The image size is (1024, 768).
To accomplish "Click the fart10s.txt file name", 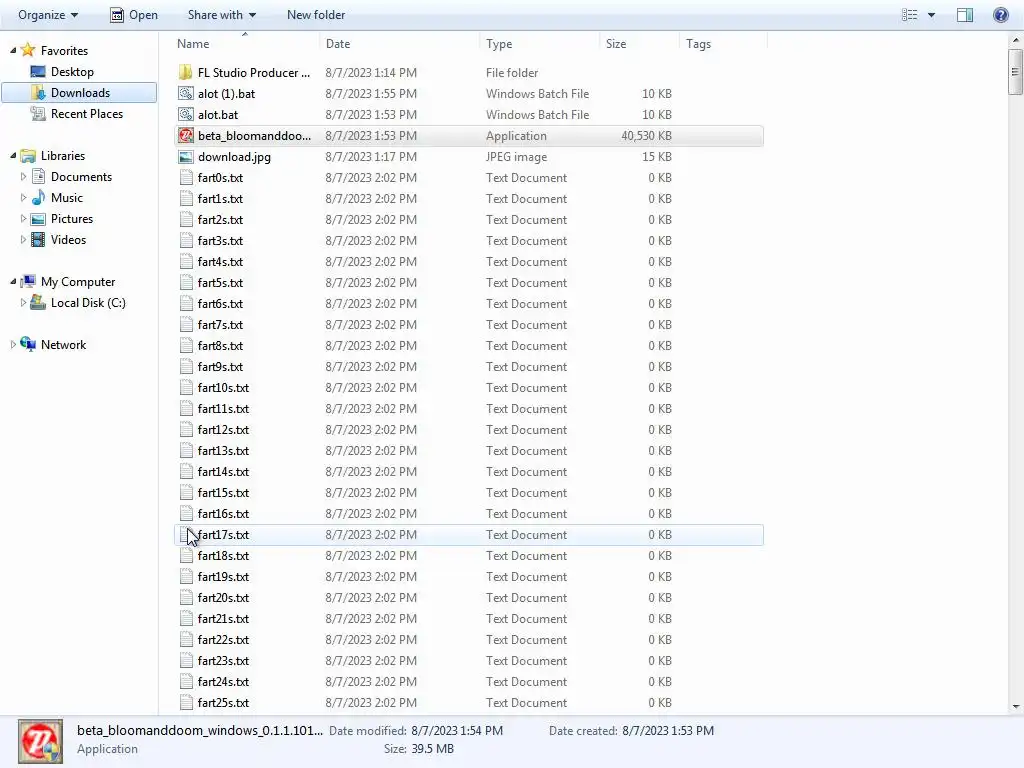I will coord(223,387).
